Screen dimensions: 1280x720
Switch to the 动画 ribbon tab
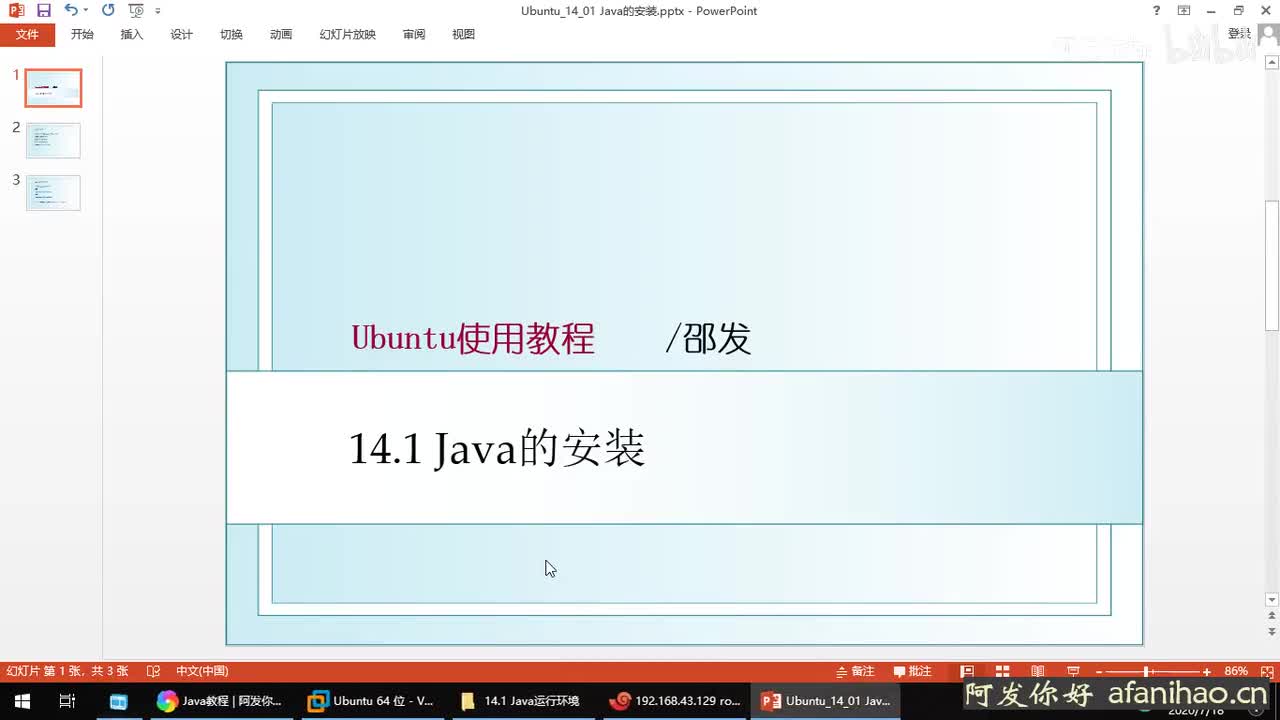281,34
